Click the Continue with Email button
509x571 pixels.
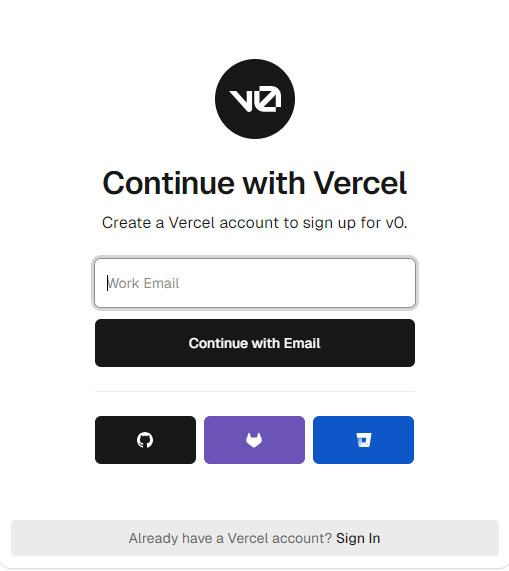pos(255,343)
